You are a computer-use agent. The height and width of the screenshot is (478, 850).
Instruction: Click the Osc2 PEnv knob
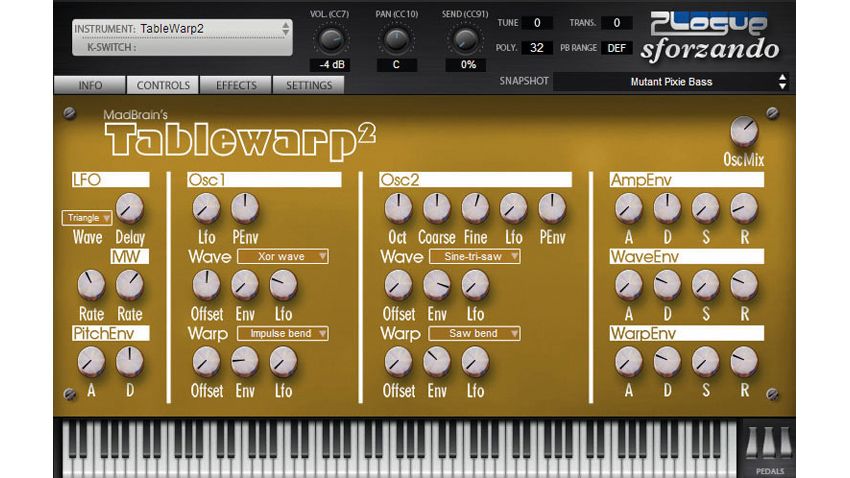(552, 208)
